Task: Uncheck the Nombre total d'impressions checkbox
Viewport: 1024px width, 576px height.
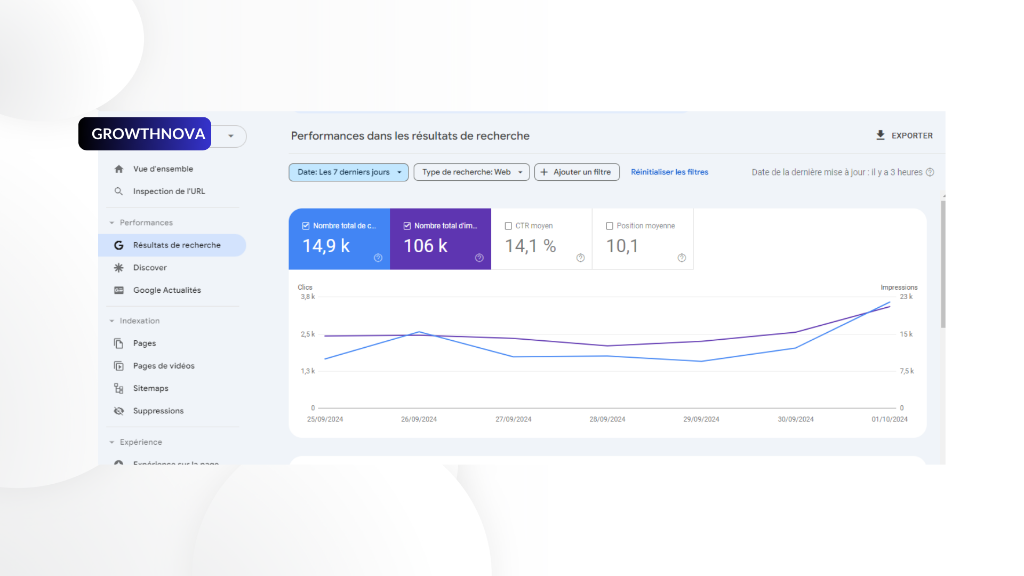Action: [407, 226]
